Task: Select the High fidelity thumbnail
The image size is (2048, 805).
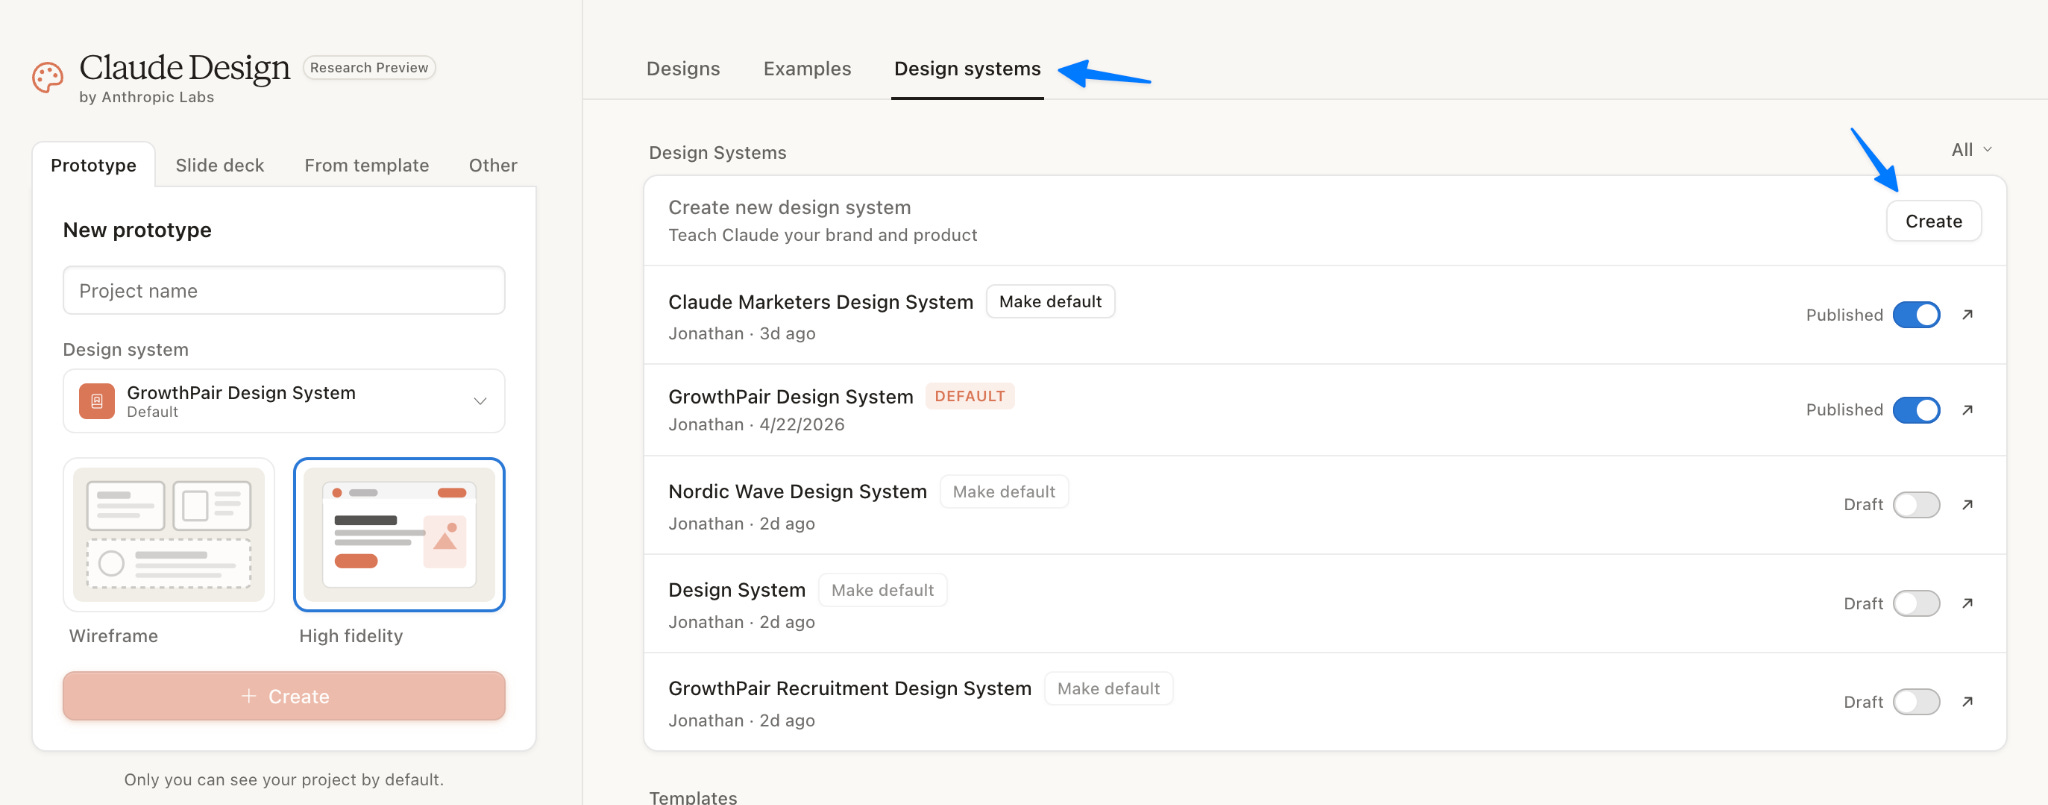Action: 399,535
